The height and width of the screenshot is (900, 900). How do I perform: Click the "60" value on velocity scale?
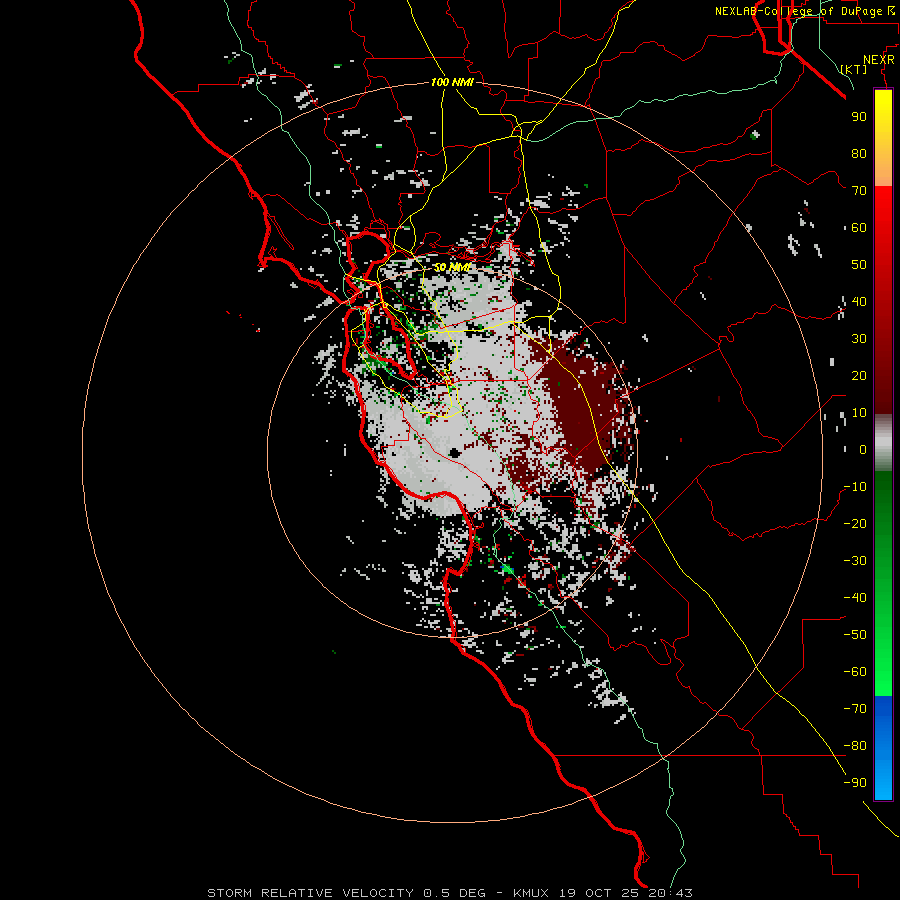pos(859,227)
